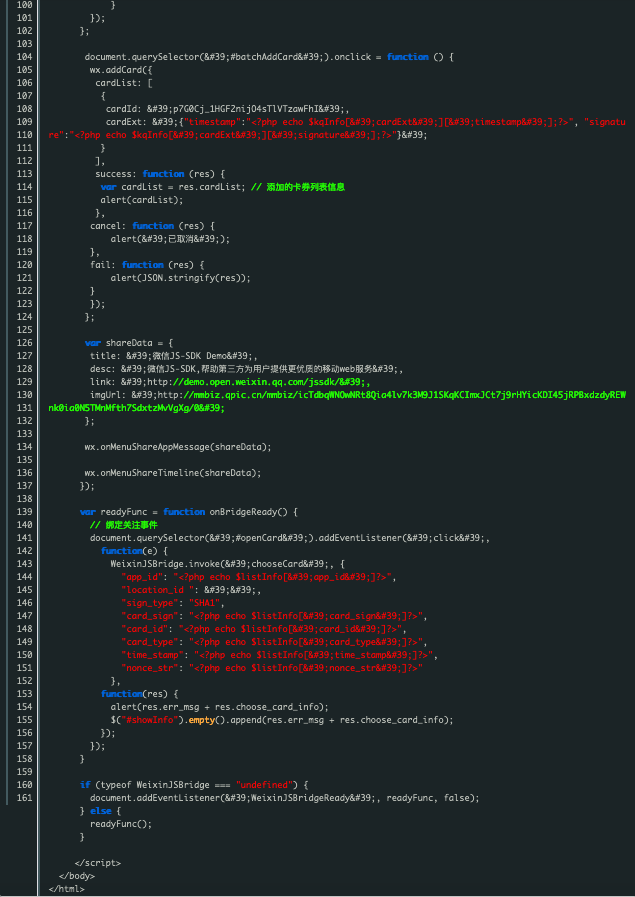The width and height of the screenshot is (635, 897).
Task: Click the red "card_type" key
Action: (149, 642)
